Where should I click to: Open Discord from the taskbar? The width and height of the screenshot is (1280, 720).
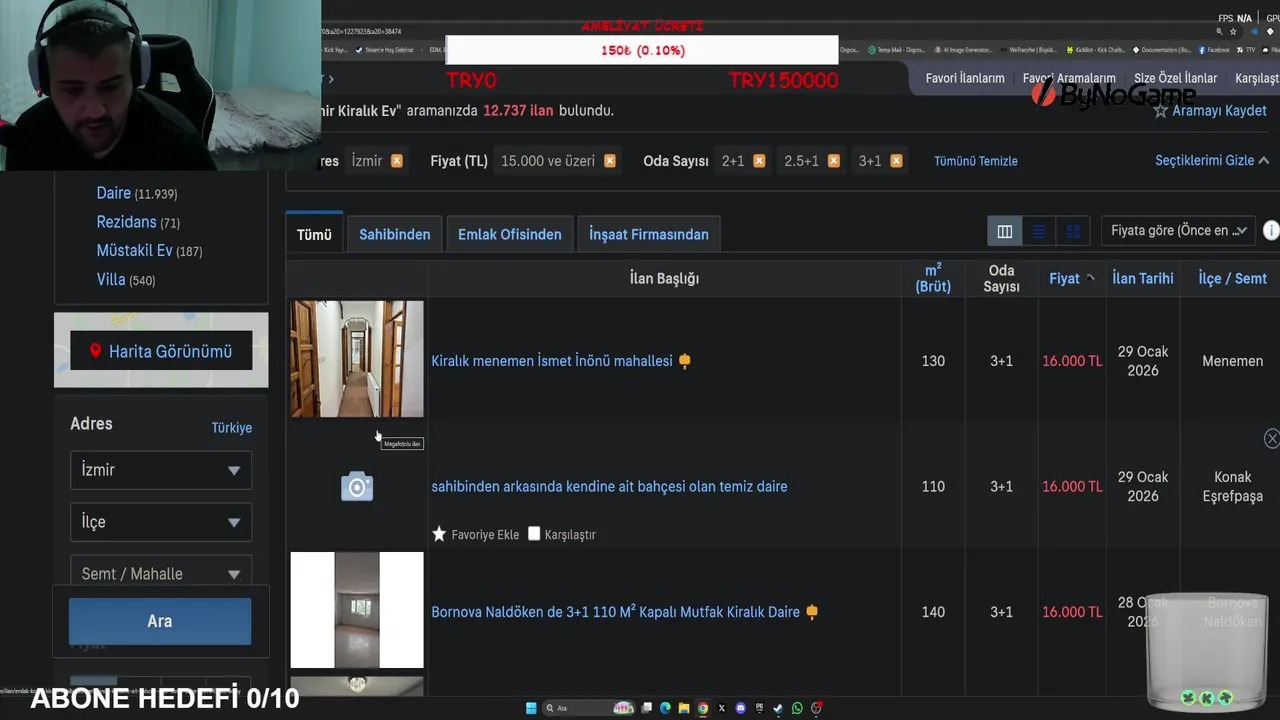[x=741, y=708]
